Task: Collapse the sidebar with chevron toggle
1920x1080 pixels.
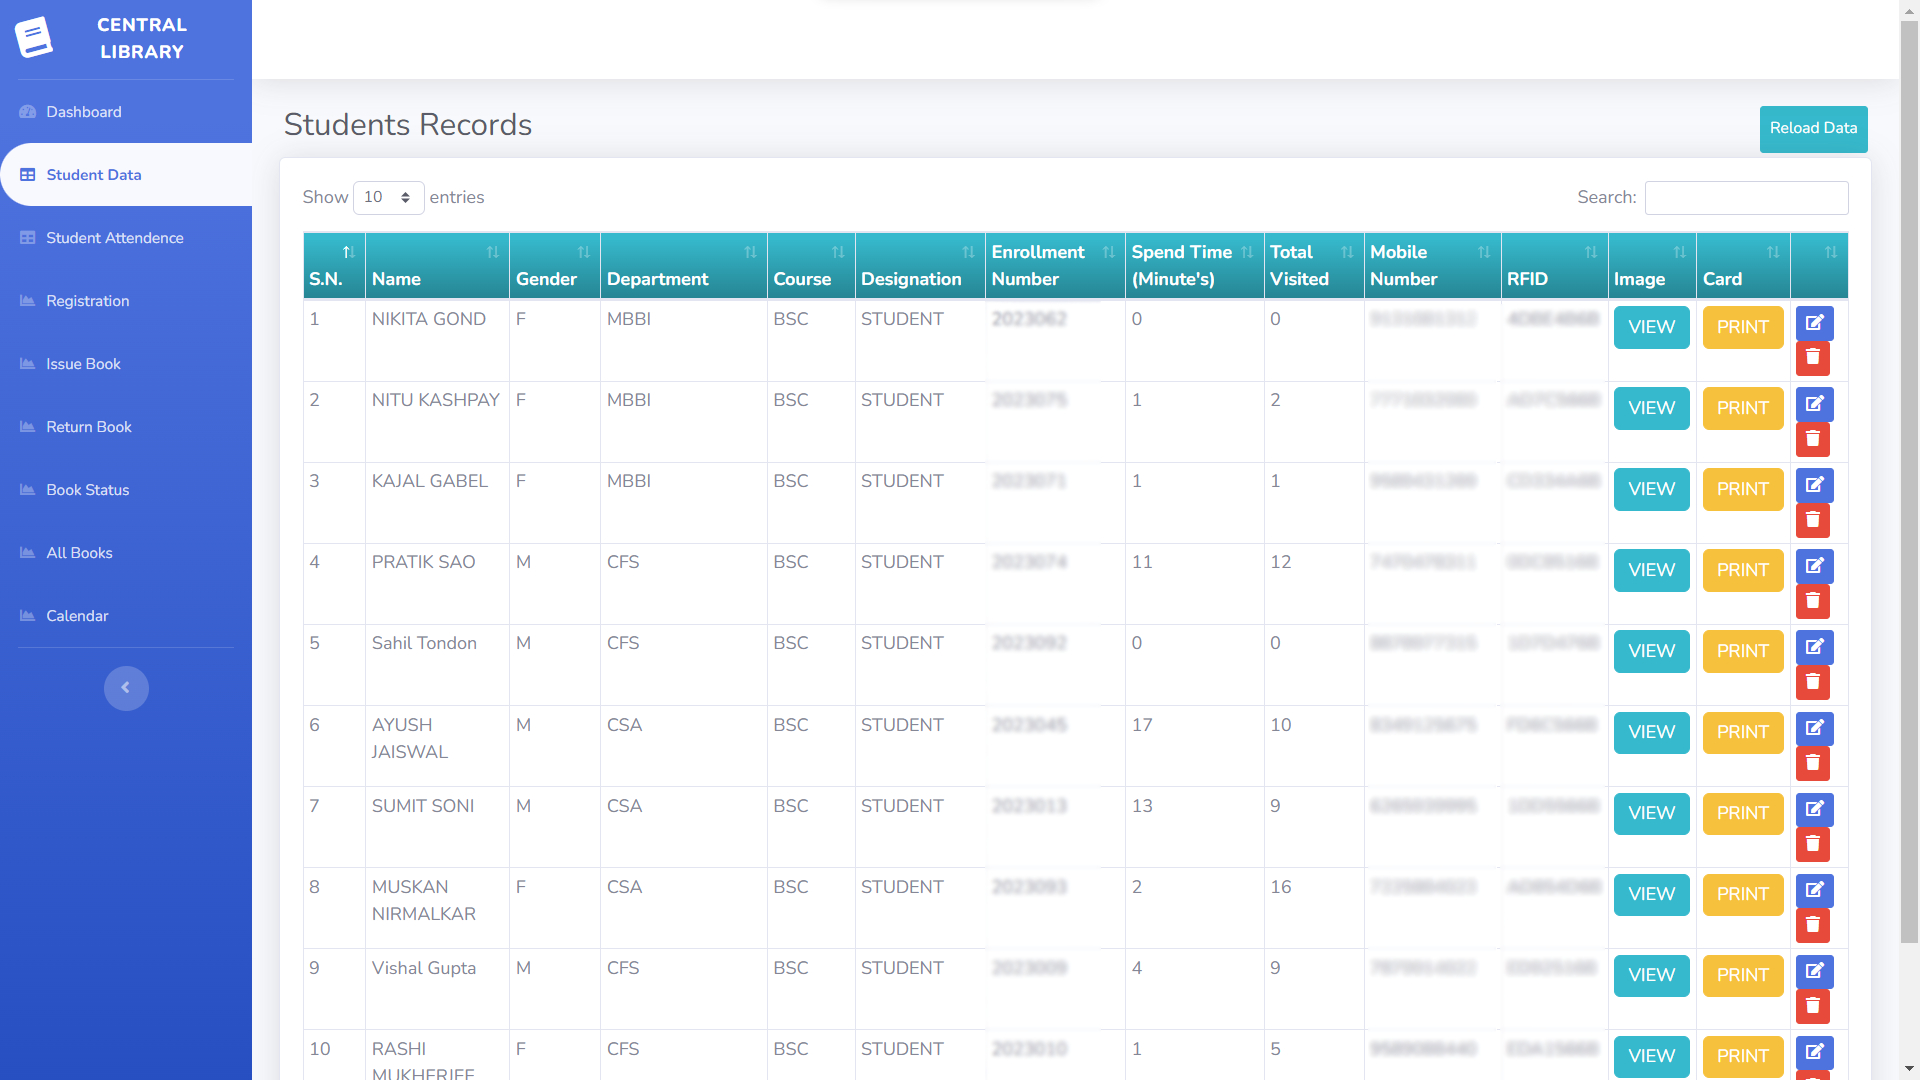Action: [126, 688]
